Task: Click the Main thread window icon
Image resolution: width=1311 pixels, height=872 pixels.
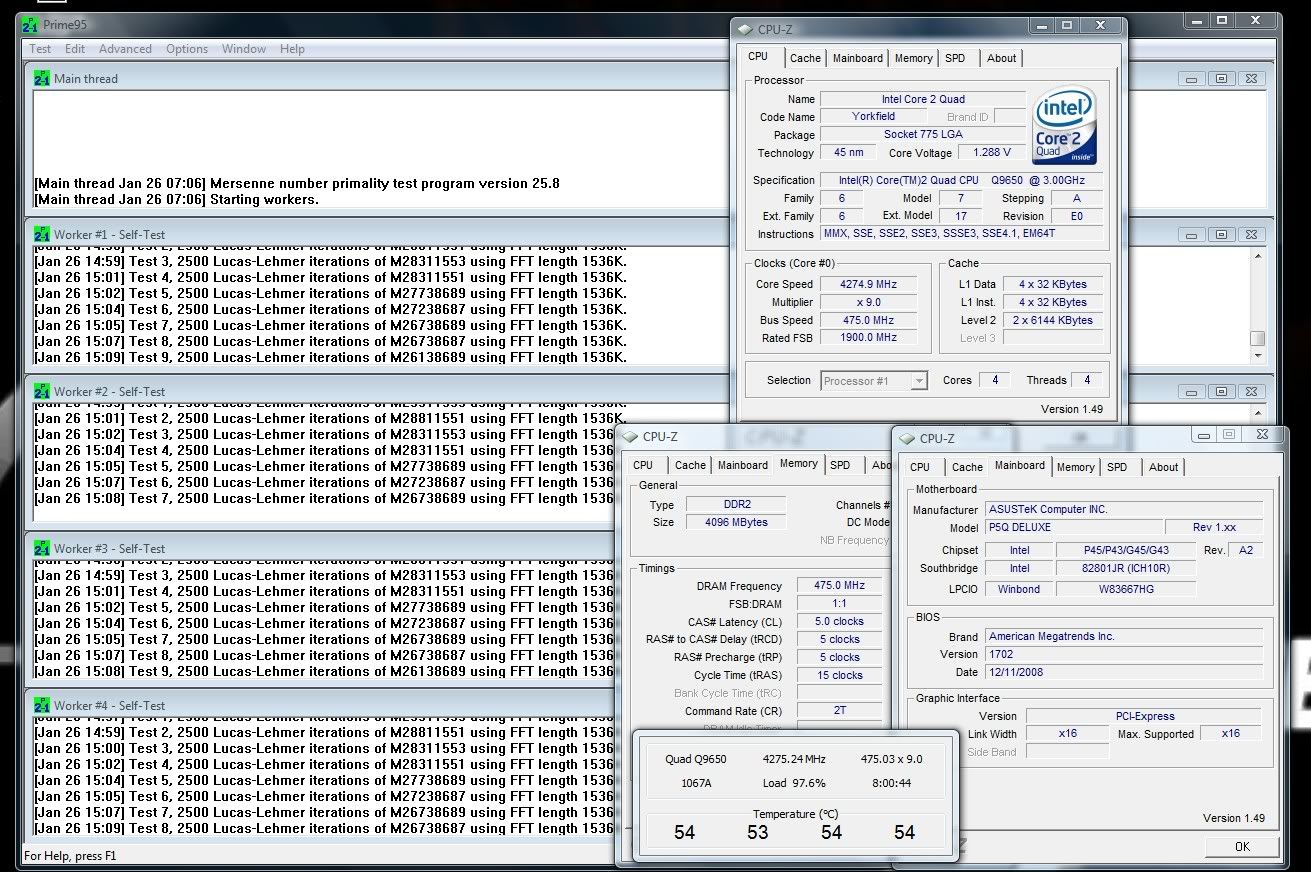Action: [x=42, y=78]
